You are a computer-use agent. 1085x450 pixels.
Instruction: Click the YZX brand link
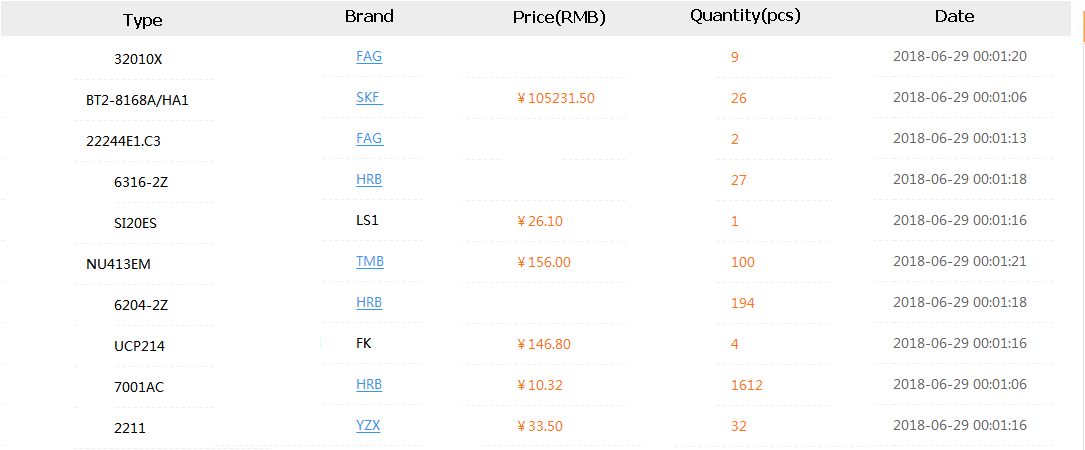tap(368, 426)
